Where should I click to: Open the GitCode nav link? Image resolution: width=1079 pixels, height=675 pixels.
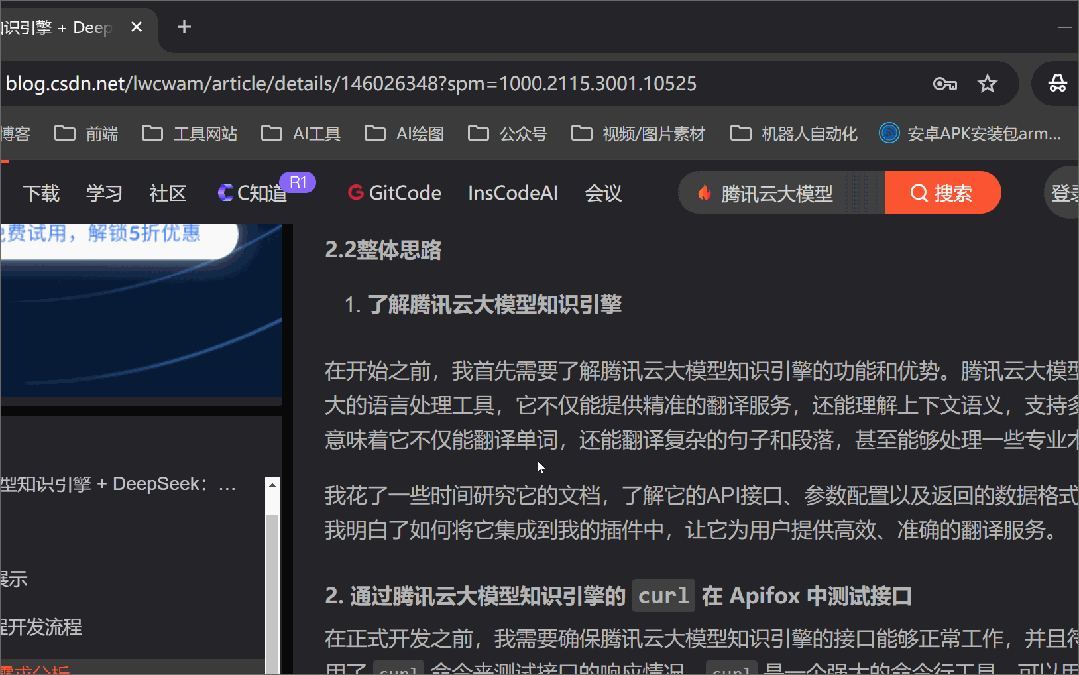[394, 193]
